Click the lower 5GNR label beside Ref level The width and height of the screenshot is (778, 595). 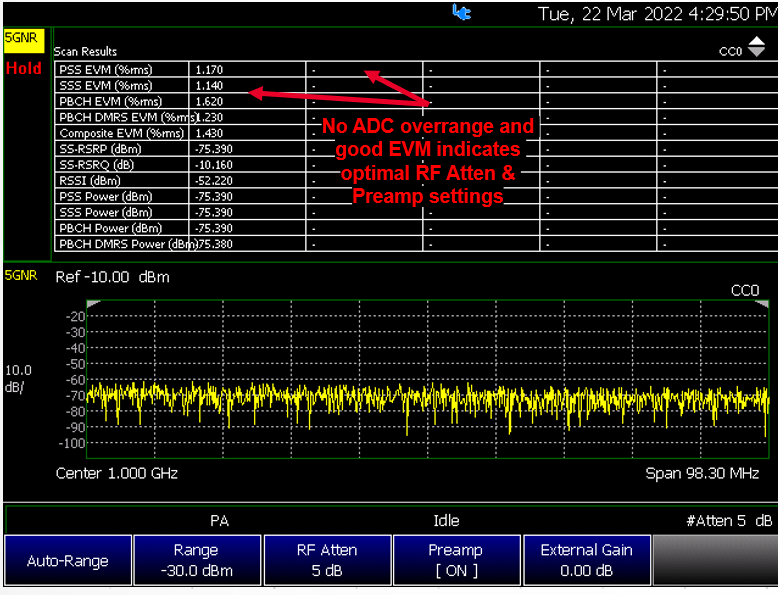click(21, 275)
